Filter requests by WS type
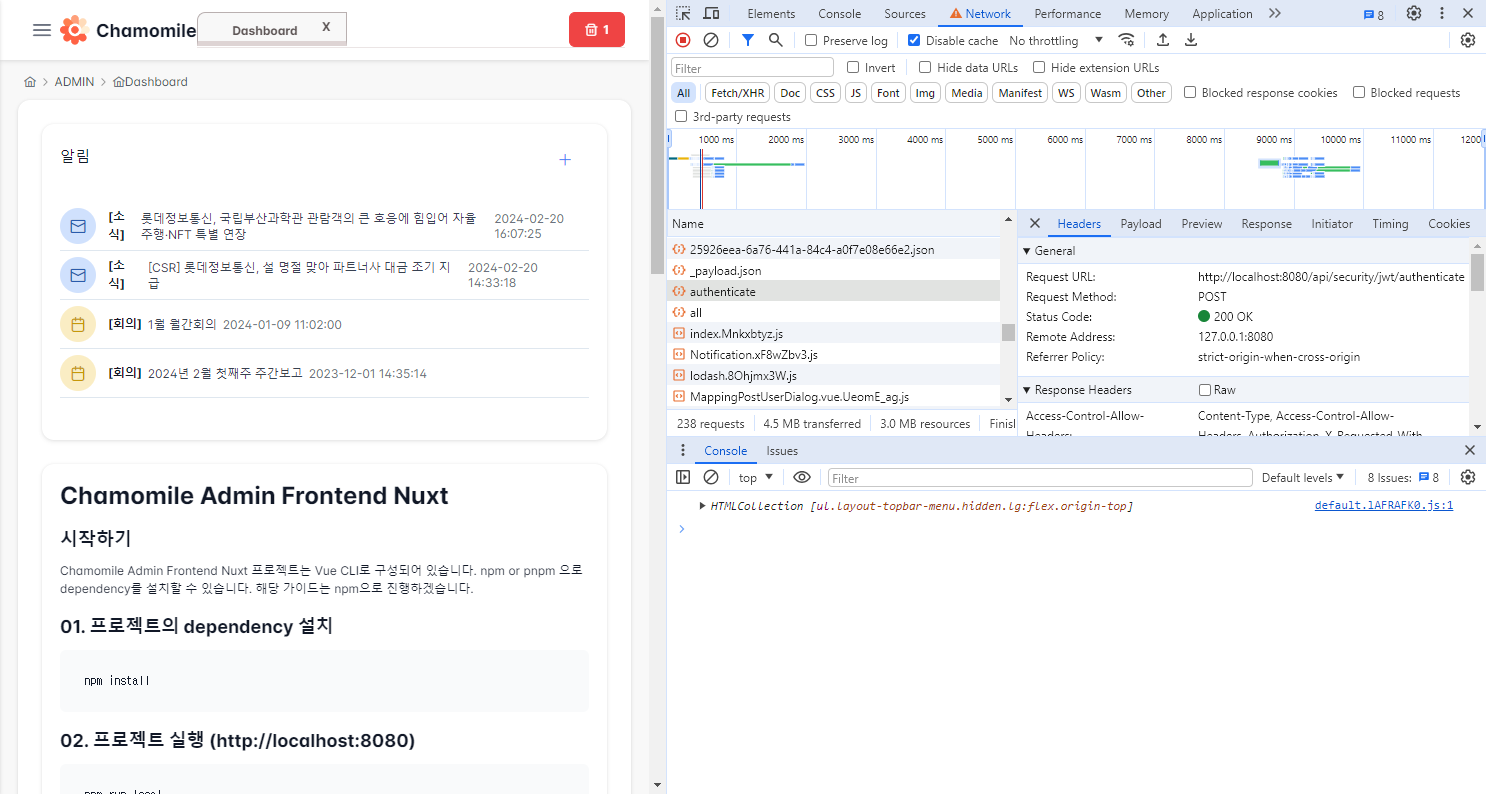This screenshot has width=1486, height=794. point(1067,92)
